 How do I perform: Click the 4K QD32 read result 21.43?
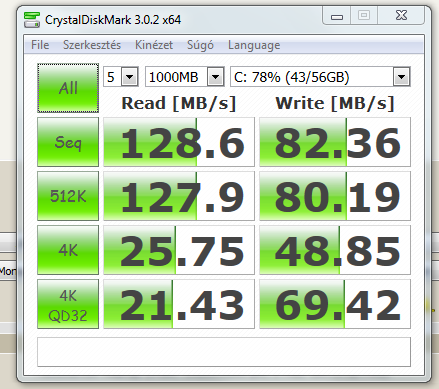pos(179,304)
